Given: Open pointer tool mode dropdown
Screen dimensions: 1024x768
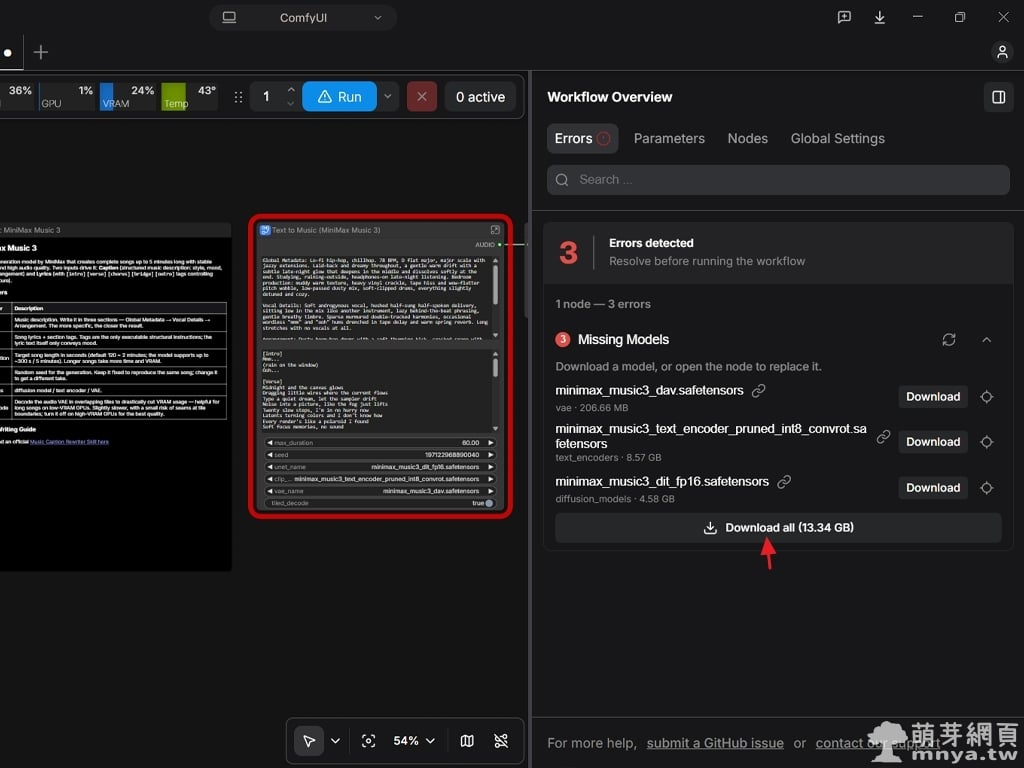Looking at the screenshot, I should coord(335,741).
